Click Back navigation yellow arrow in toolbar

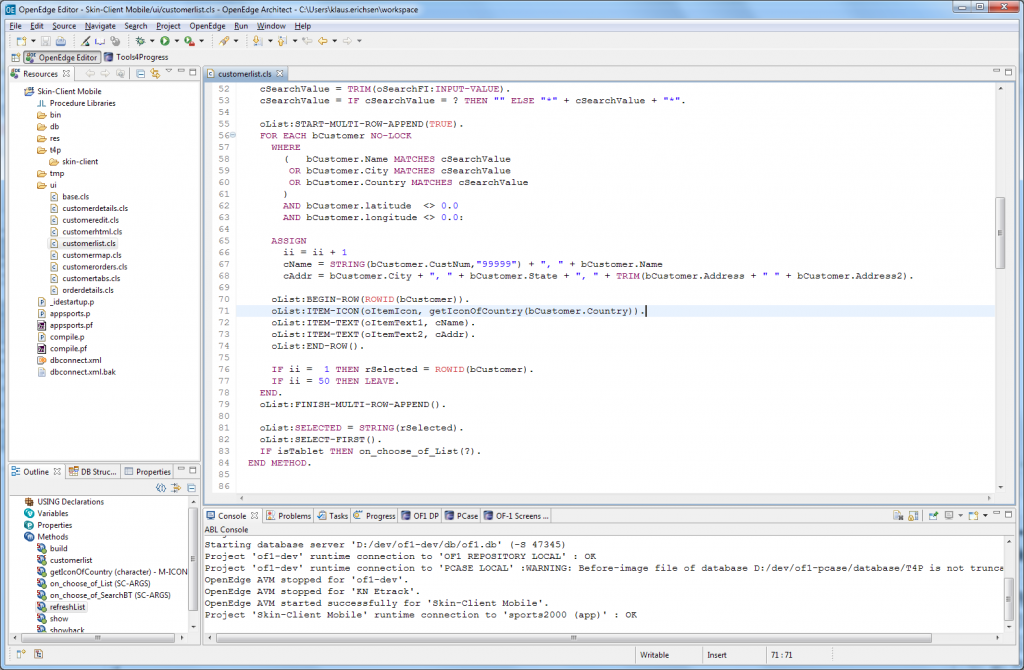coord(322,41)
